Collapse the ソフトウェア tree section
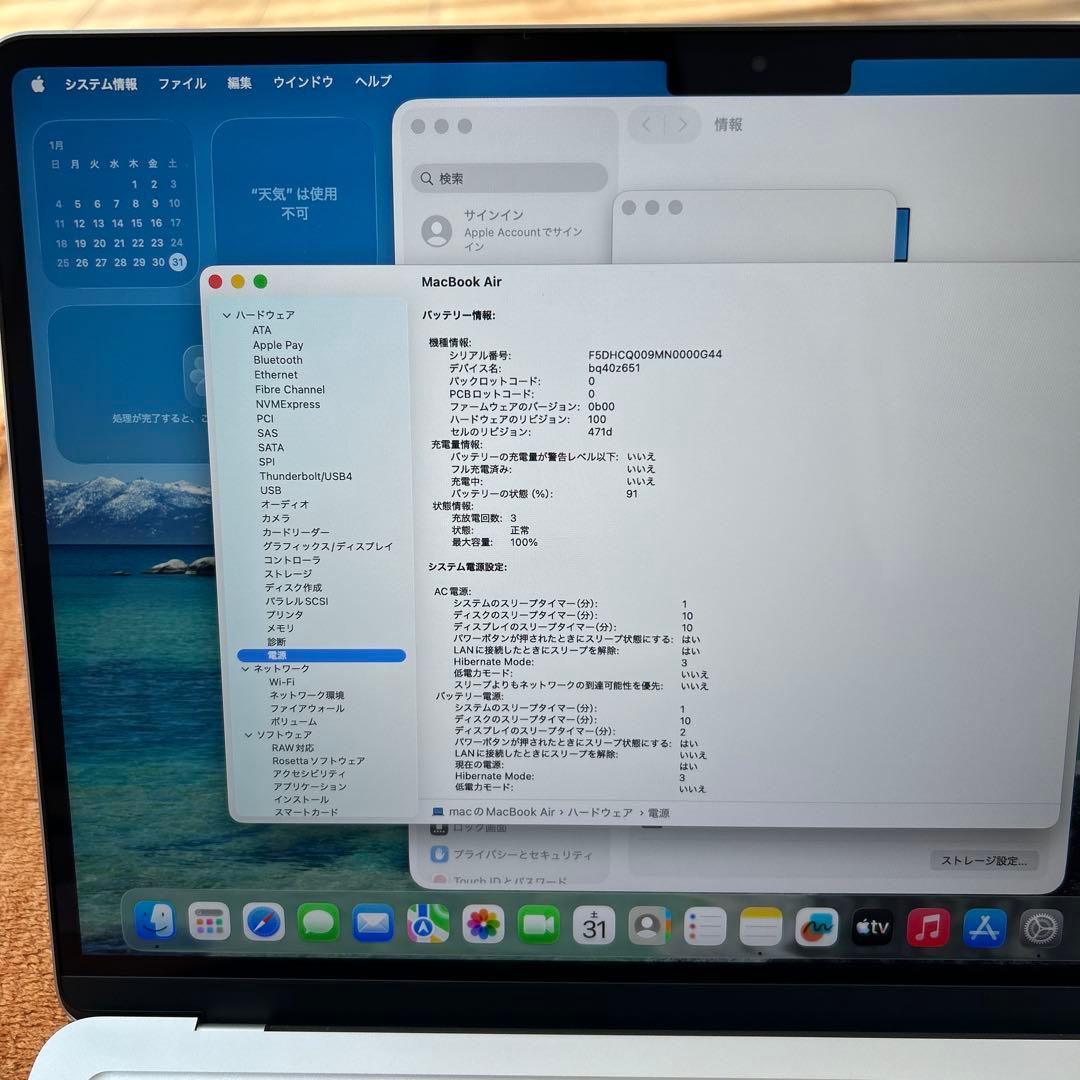The height and width of the screenshot is (1080, 1080). [x=248, y=734]
